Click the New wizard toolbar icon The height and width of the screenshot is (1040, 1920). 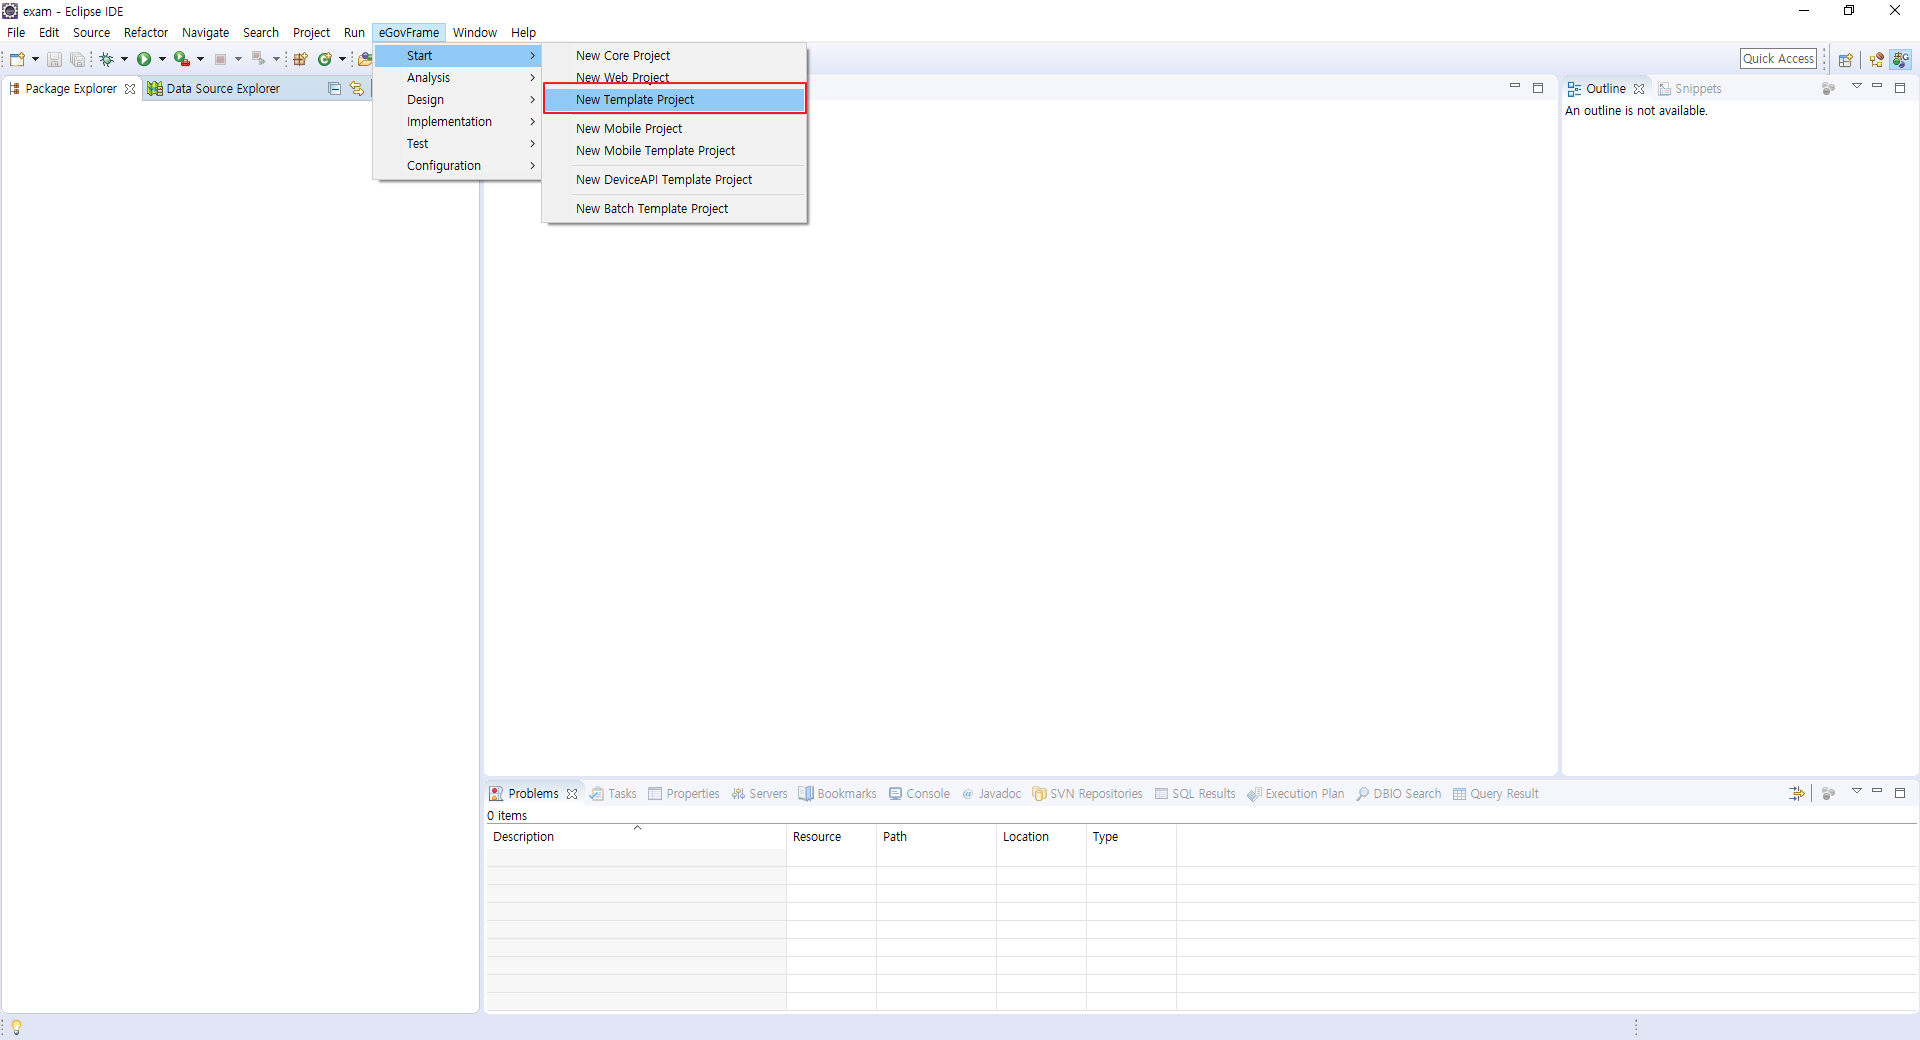[17, 59]
